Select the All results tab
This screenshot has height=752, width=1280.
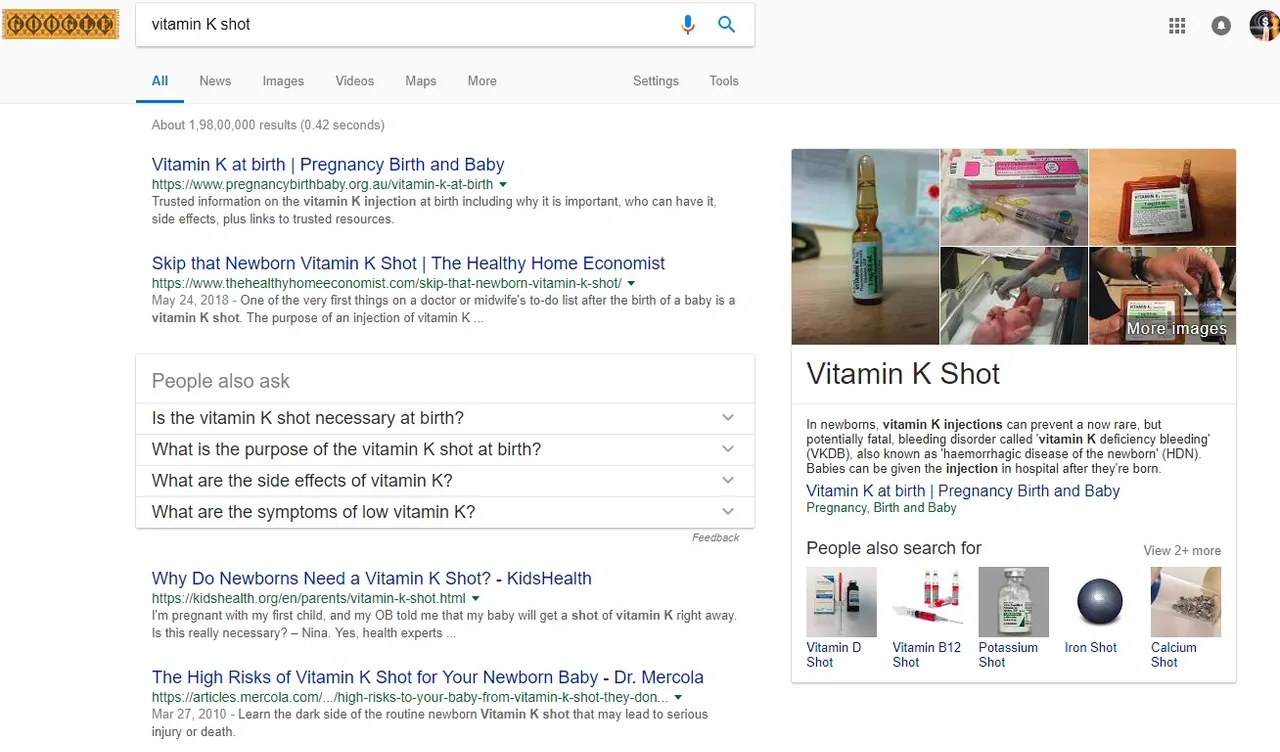(160, 81)
